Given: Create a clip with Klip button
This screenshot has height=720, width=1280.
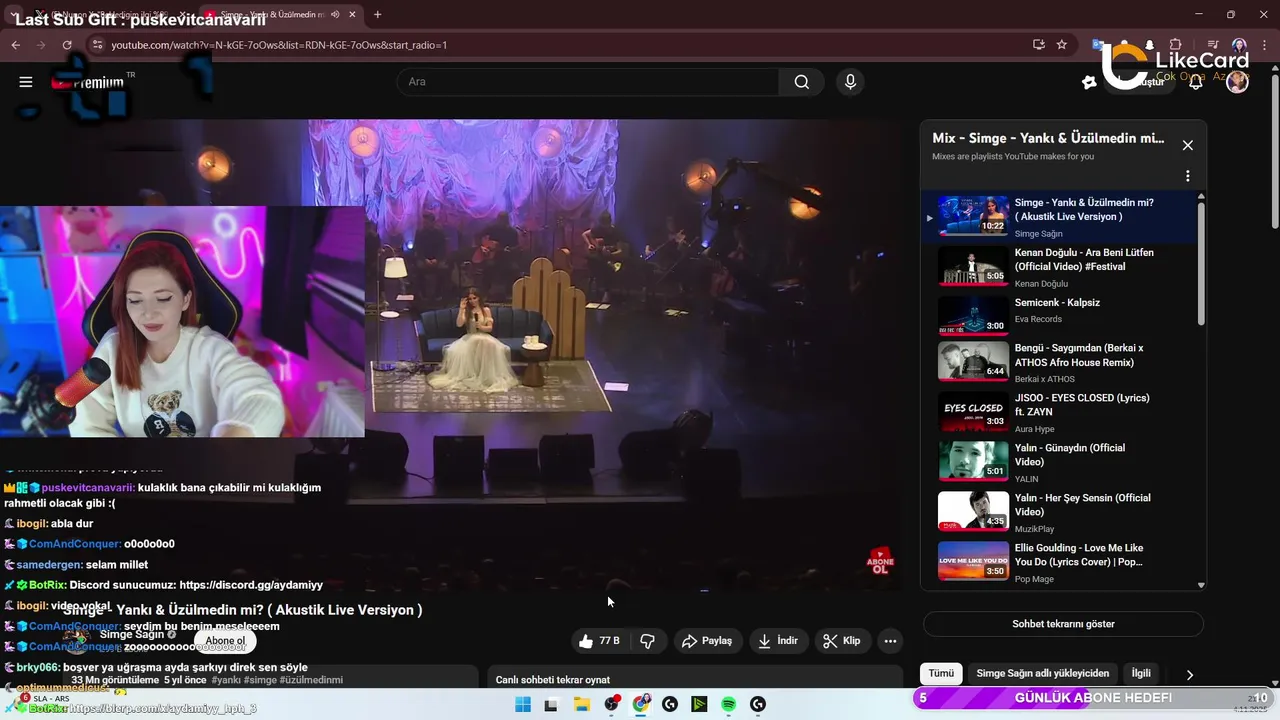Looking at the screenshot, I should [842, 641].
